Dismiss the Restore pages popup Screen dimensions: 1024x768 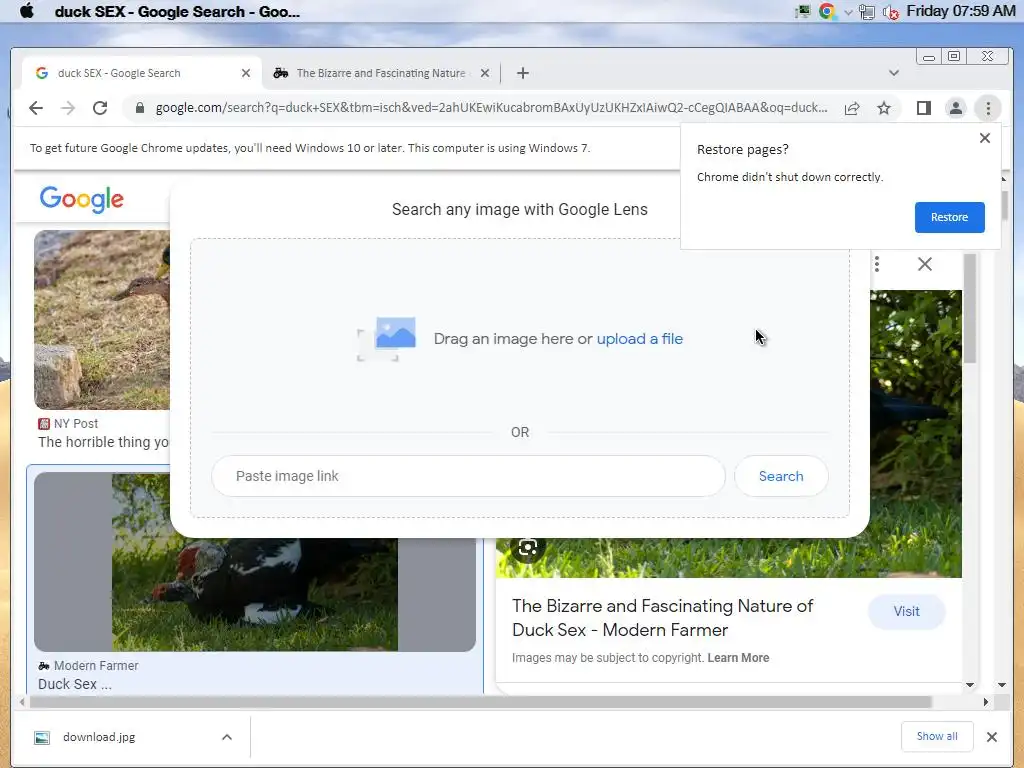tap(985, 138)
